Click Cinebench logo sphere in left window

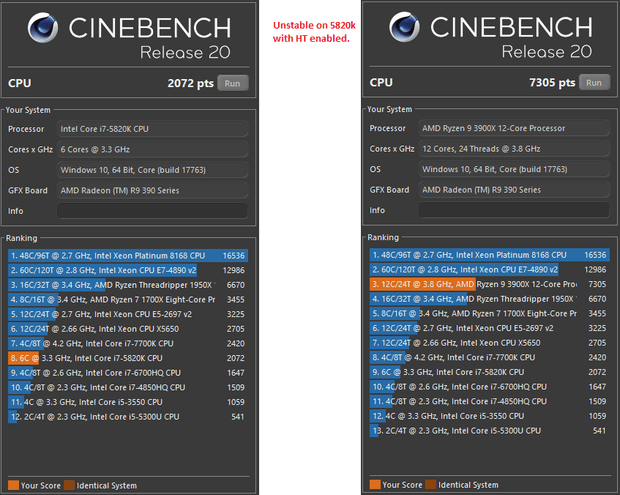coord(43,28)
